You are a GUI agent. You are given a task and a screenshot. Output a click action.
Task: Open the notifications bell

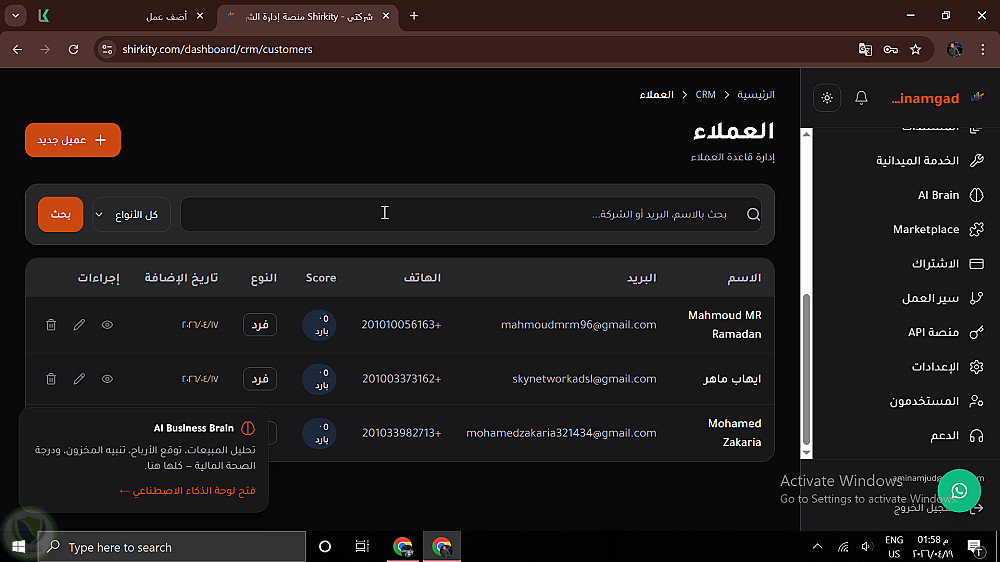tap(861, 98)
